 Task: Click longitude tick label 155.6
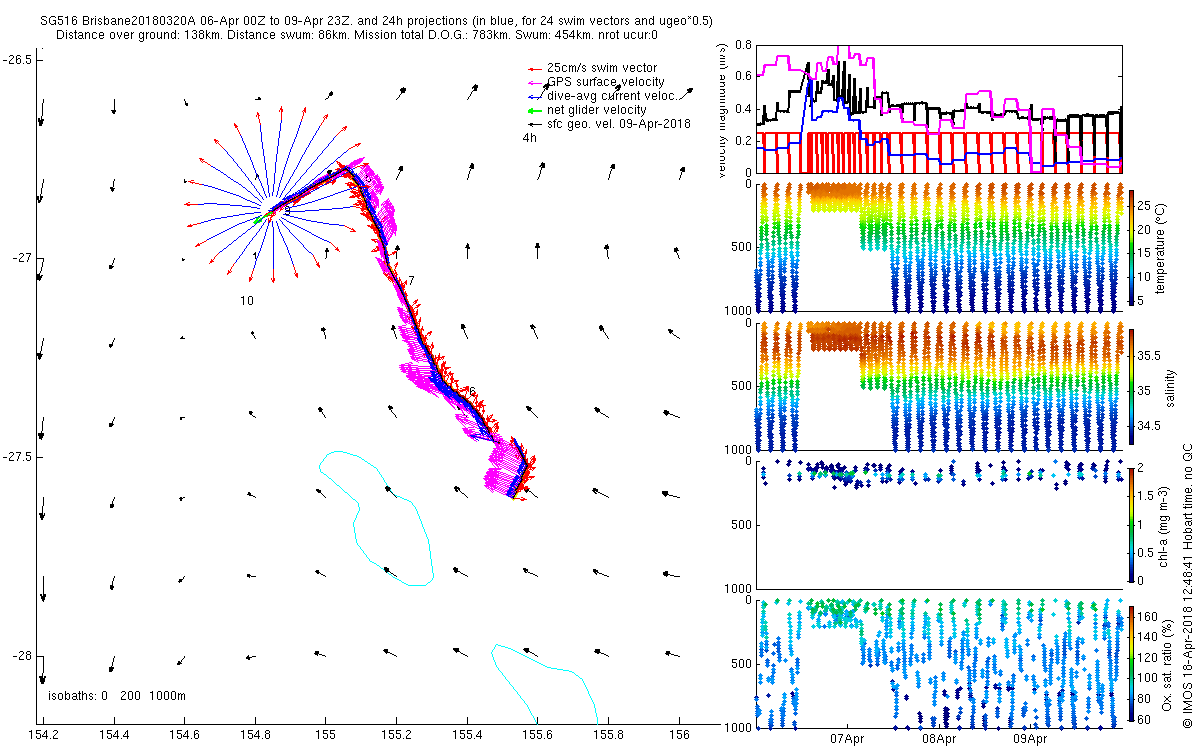(538, 736)
